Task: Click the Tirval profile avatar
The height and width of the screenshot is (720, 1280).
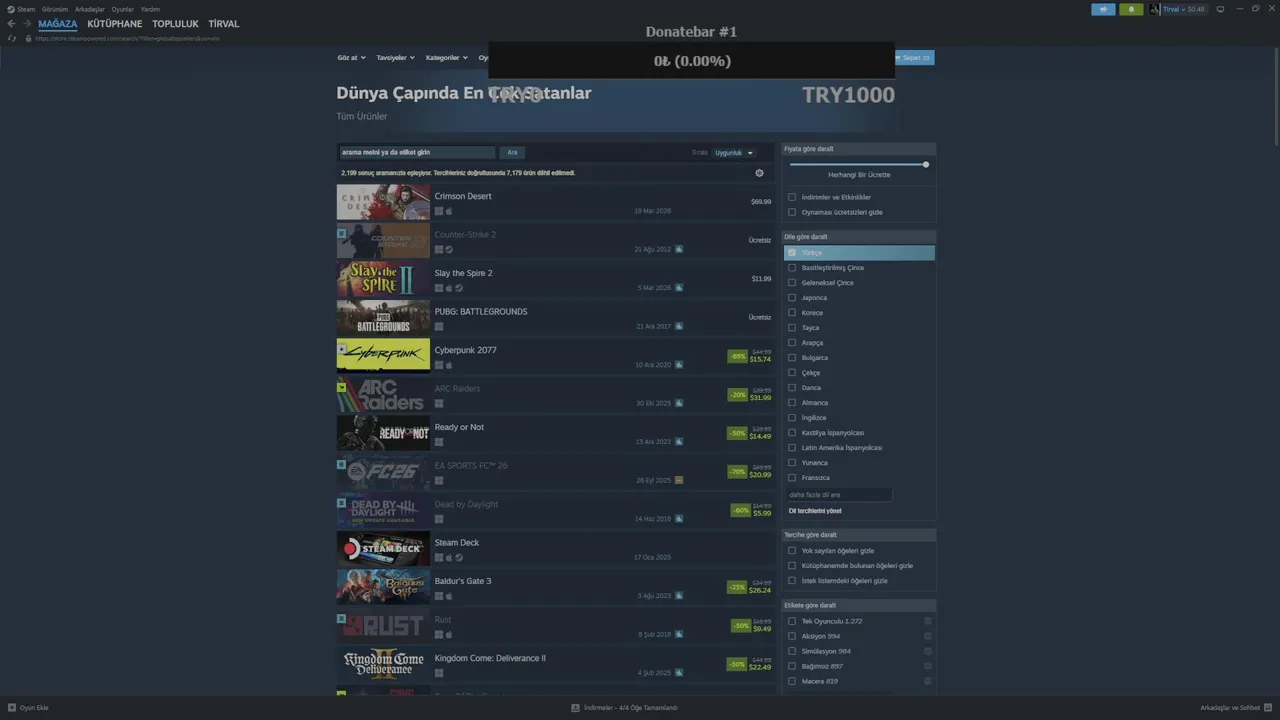Action: [x=1155, y=9]
